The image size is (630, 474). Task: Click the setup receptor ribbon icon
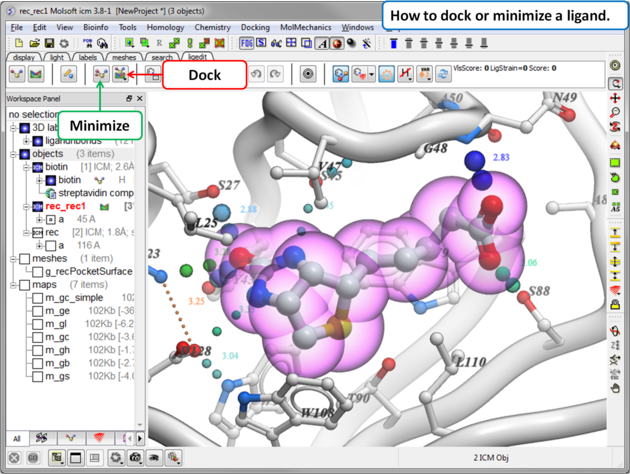coord(36,74)
